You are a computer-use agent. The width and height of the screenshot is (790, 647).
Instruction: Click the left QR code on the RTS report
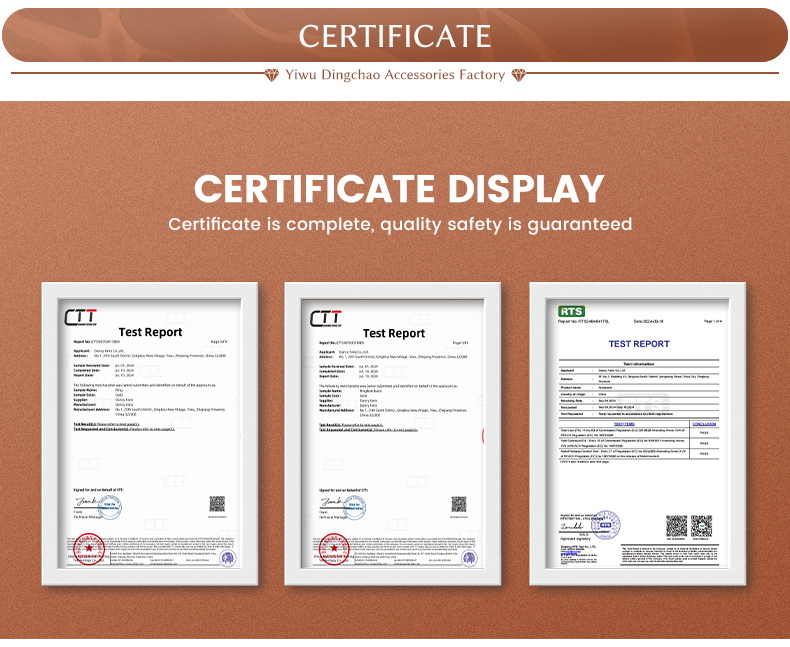tap(677, 526)
